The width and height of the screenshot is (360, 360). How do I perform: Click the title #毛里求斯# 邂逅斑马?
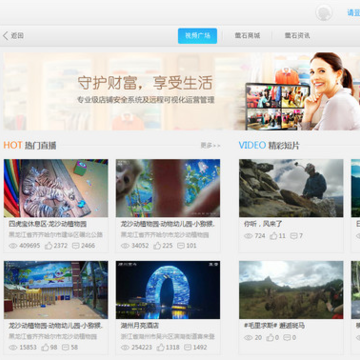(x=274, y=325)
